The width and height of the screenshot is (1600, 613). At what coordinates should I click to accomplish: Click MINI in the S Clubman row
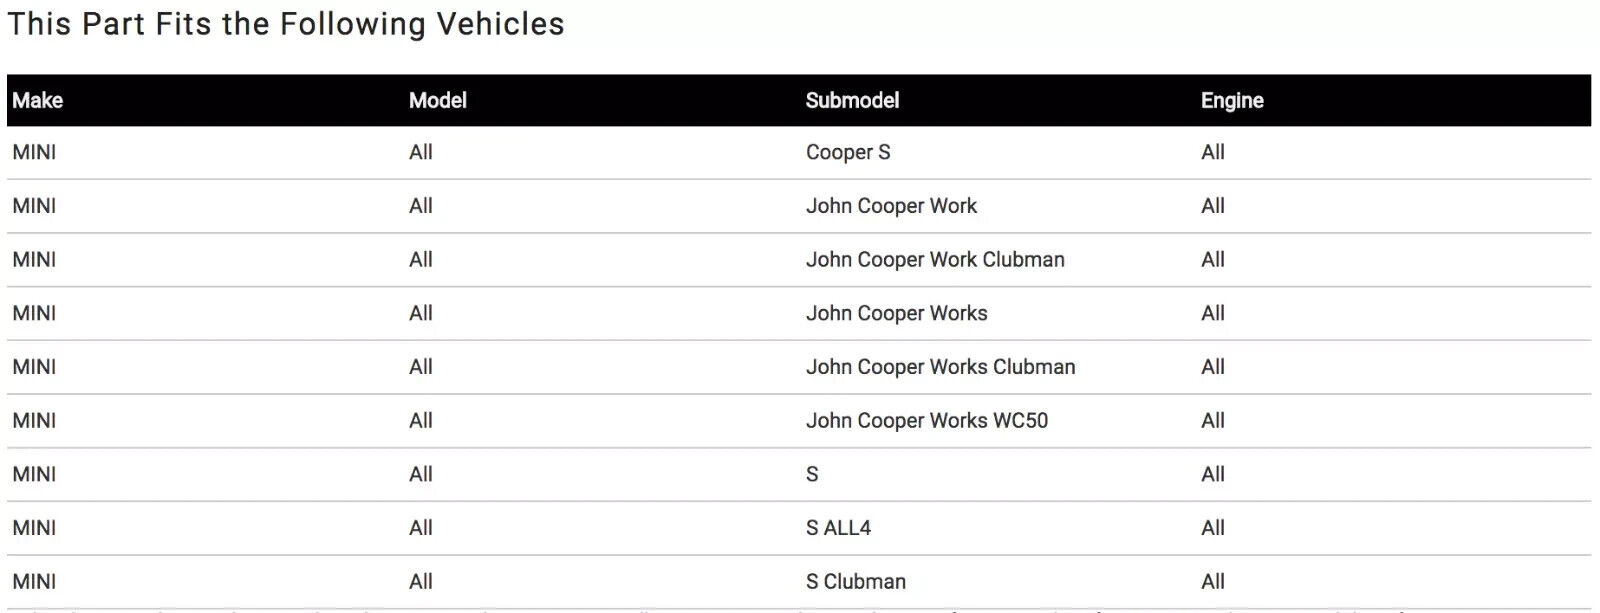click(34, 582)
